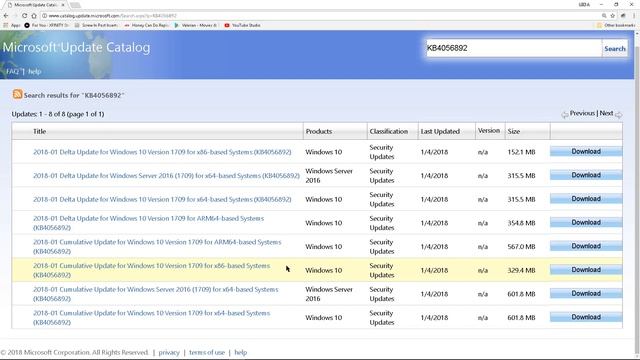Click the extension icon beside the star
Viewport: 640px width, 360px height.
click(623, 16)
